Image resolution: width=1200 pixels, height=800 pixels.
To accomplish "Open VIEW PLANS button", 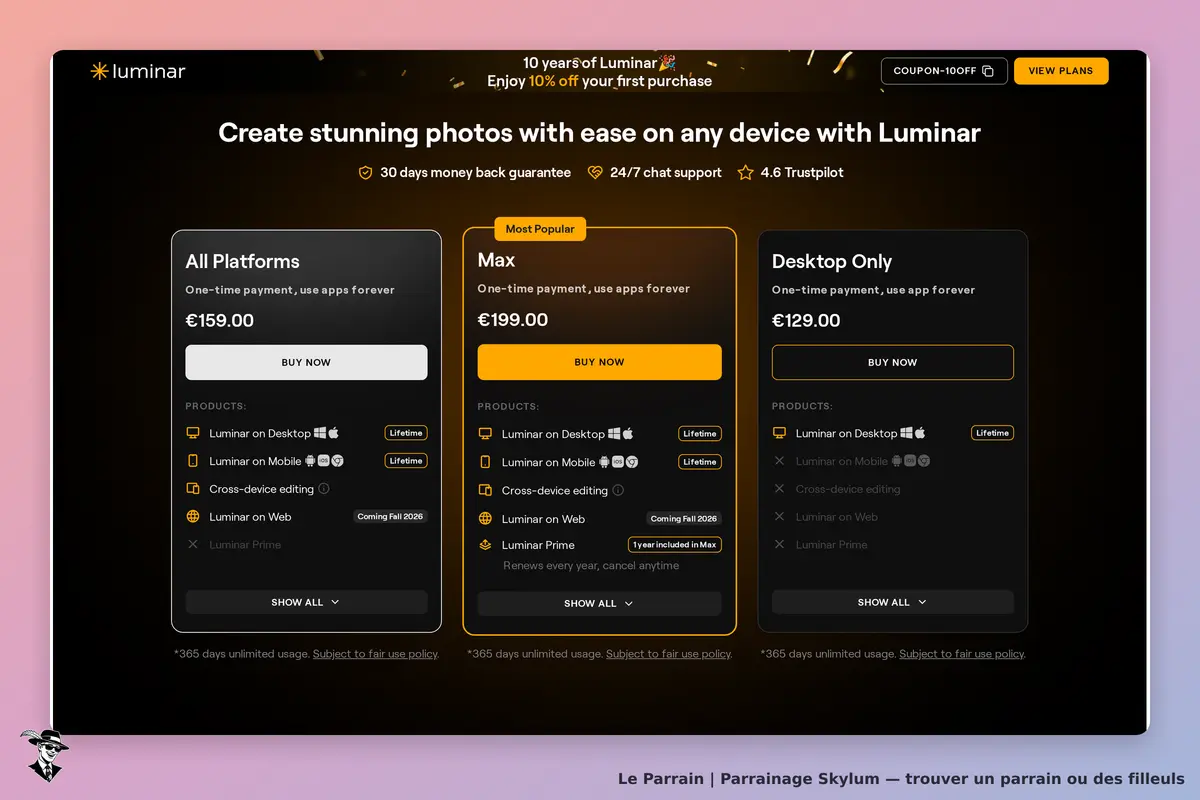I will pyautogui.click(x=1061, y=71).
